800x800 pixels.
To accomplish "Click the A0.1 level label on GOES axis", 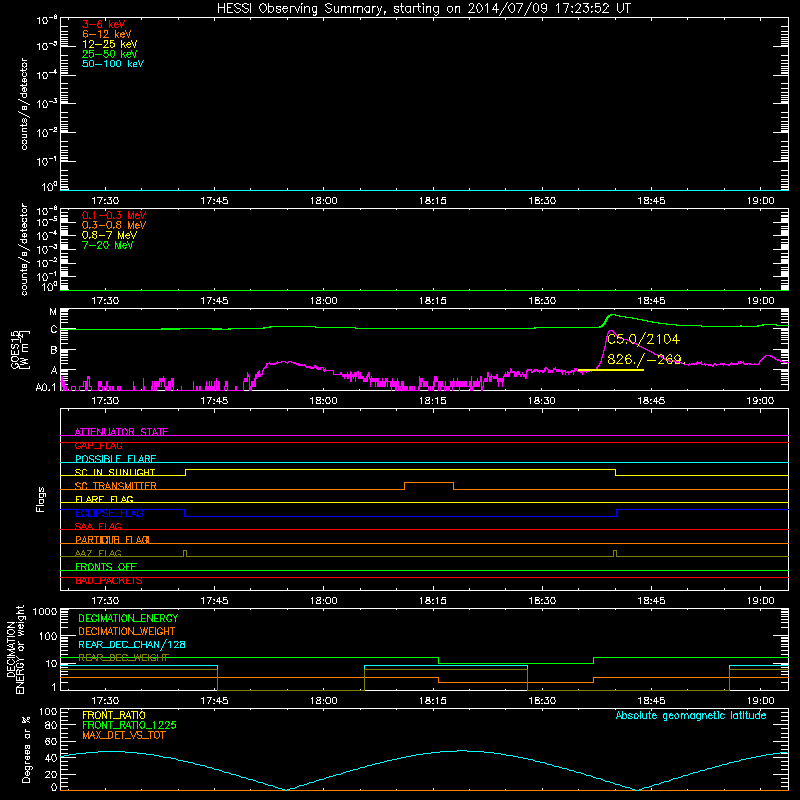I will tap(46, 387).
